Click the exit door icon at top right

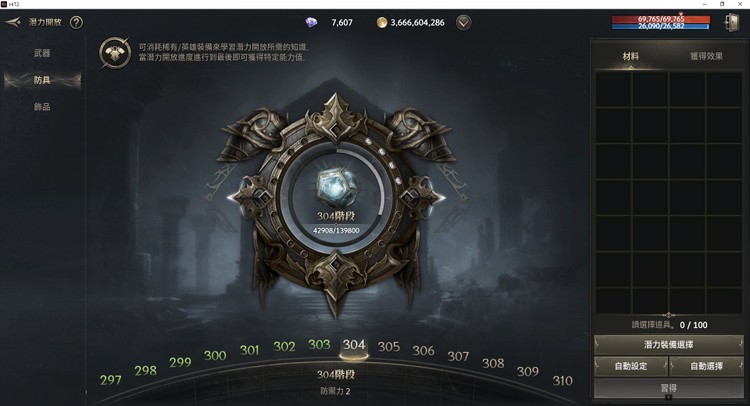732,22
